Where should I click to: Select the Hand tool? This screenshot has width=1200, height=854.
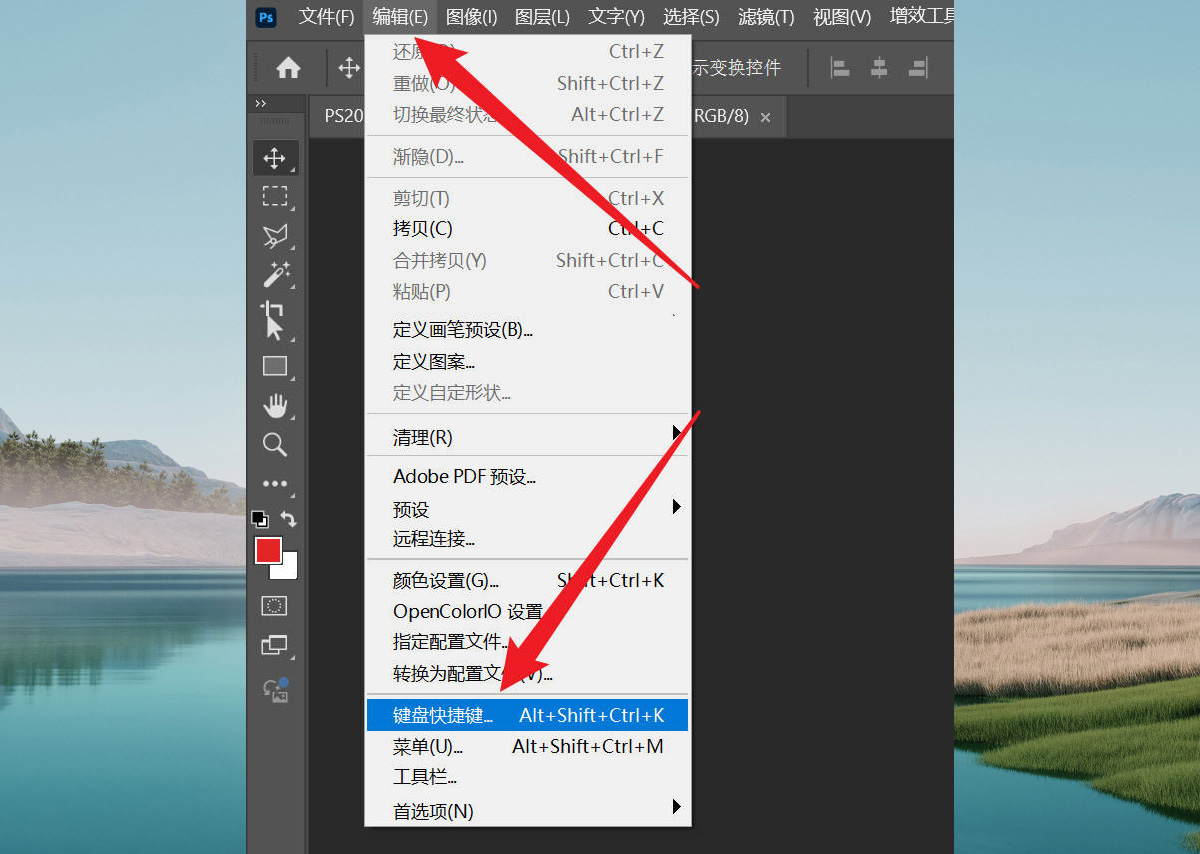click(x=275, y=405)
